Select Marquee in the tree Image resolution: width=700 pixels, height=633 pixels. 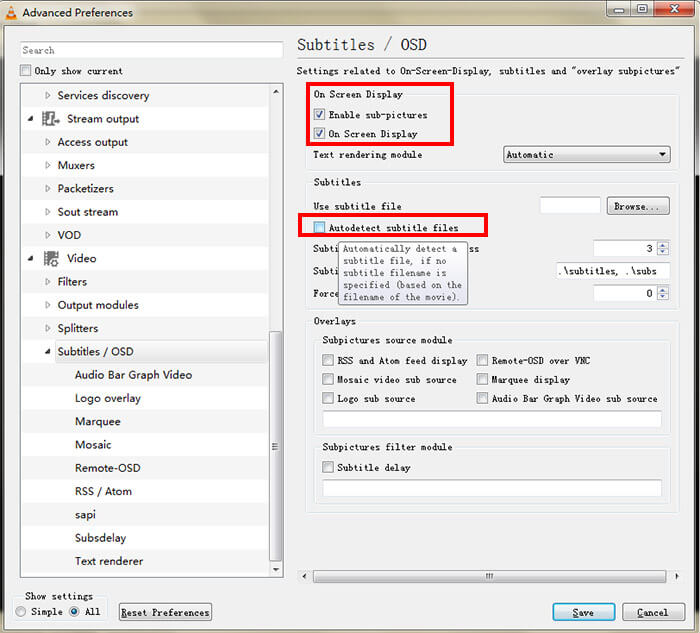[98, 421]
